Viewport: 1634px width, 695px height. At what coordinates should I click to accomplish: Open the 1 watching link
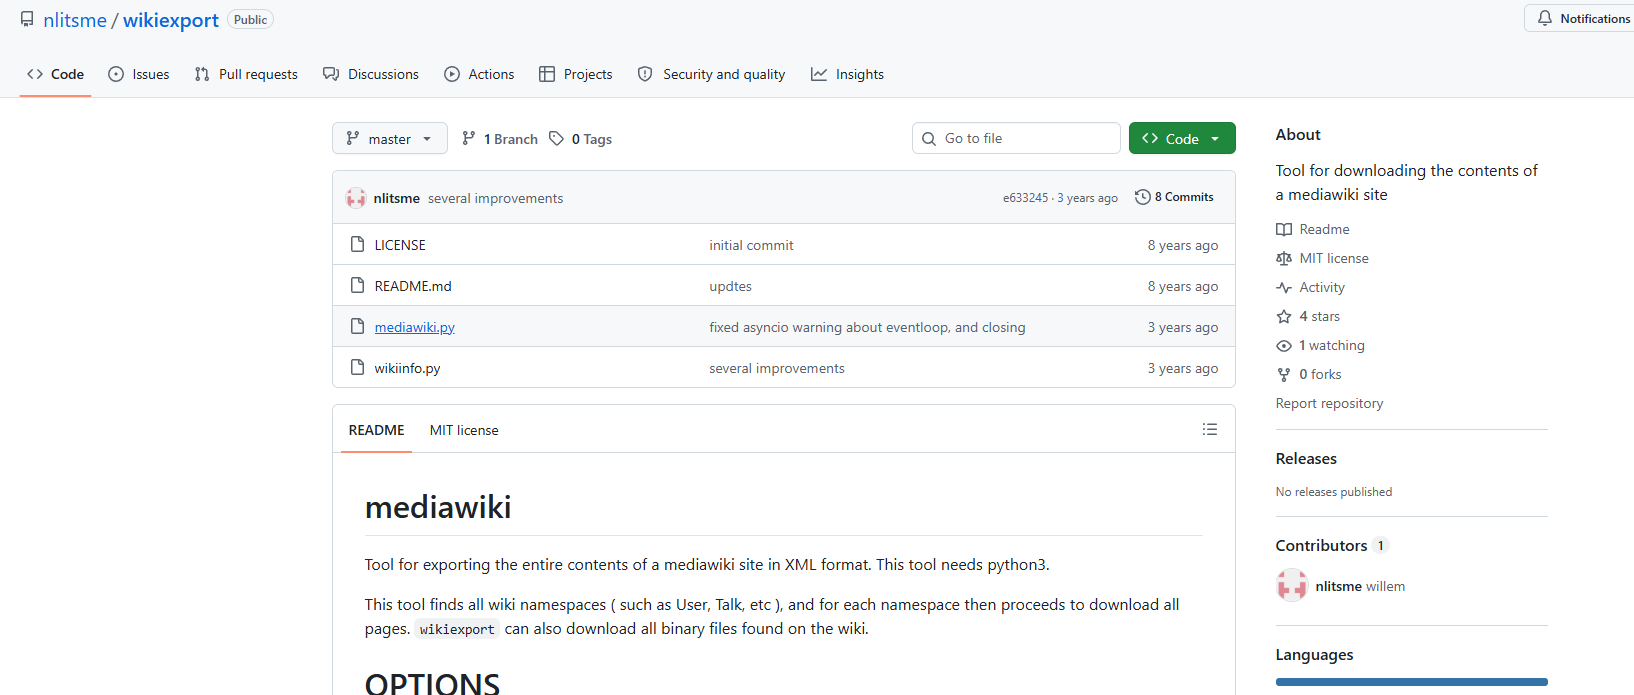pos(1332,345)
